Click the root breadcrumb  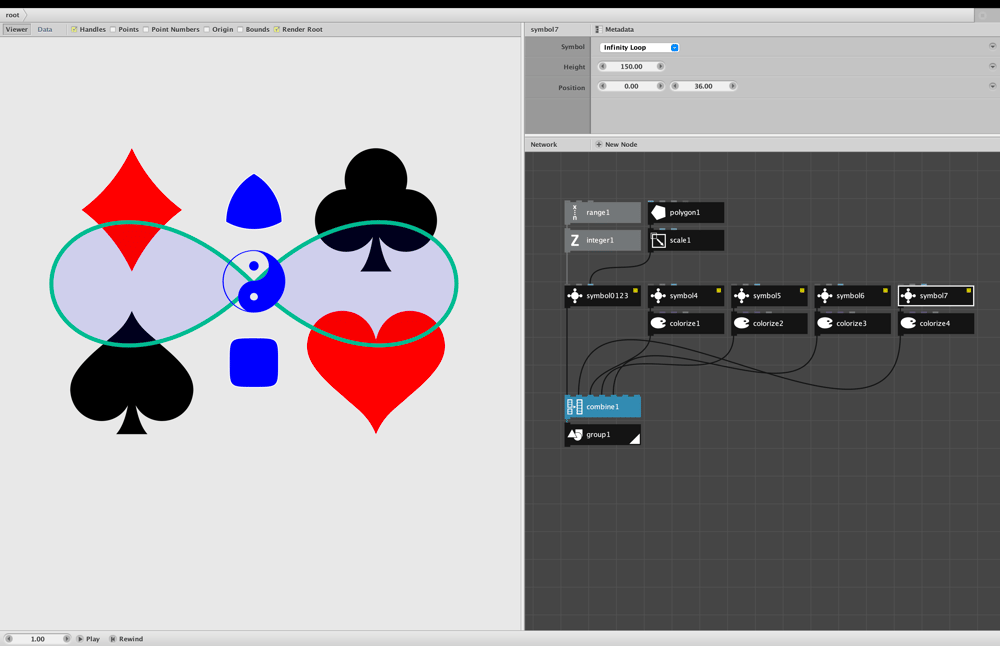pyautogui.click(x=13, y=15)
